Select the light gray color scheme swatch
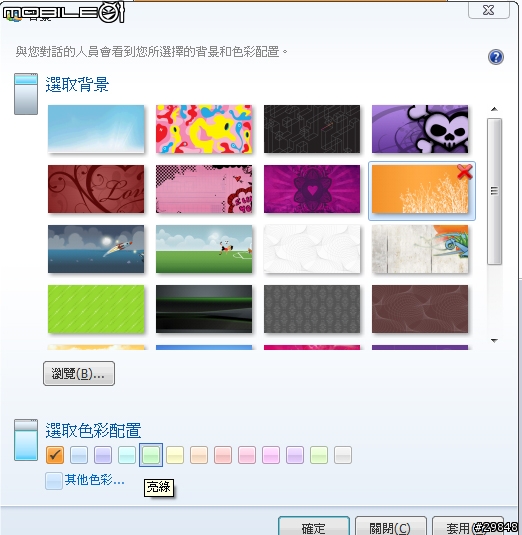 (343, 455)
